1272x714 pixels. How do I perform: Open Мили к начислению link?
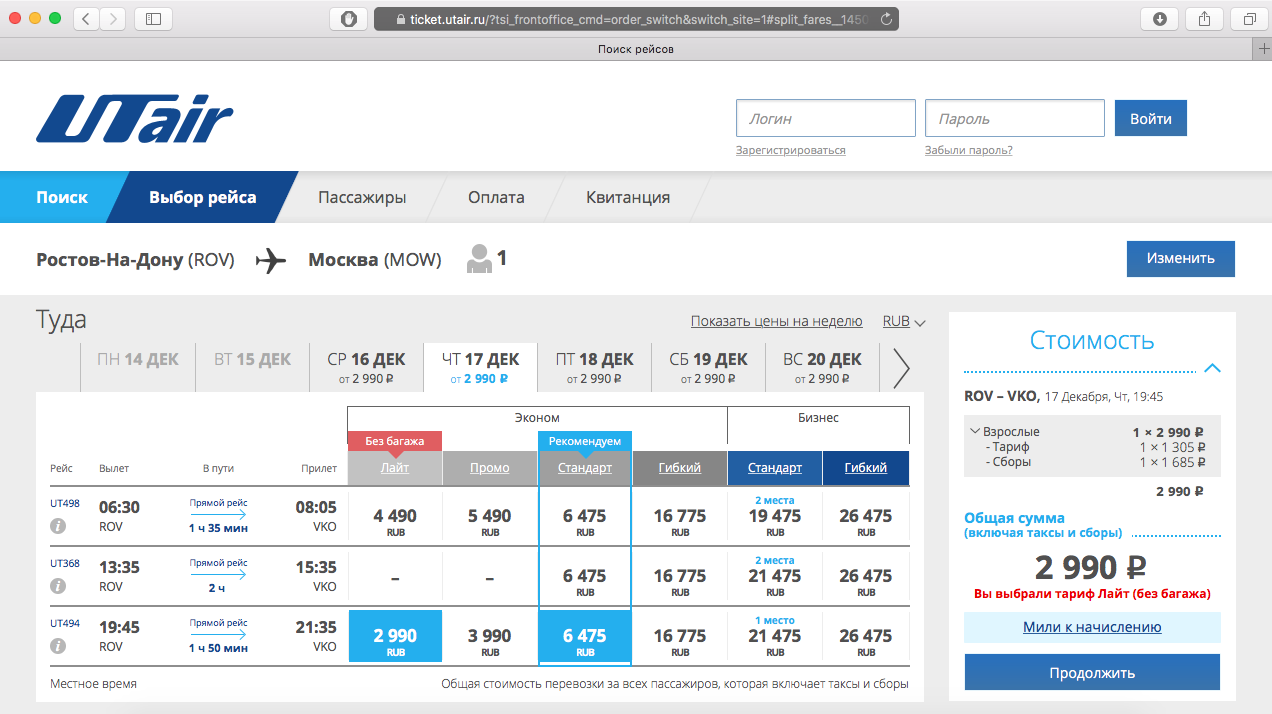click(x=1092, y=627)
